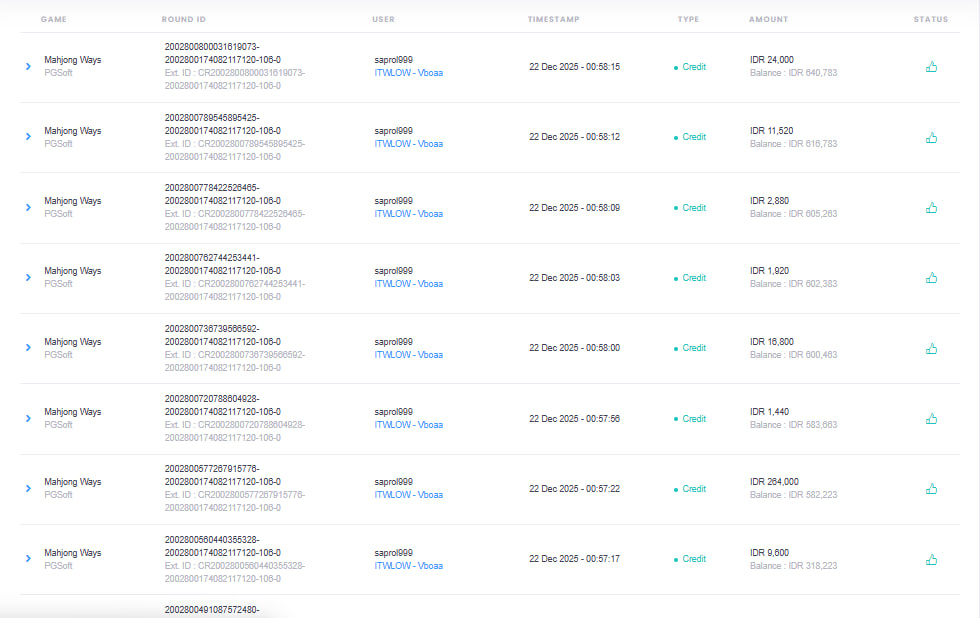Image resolution: width=980 pixels, height=618 pixels.
Task: Click the timestamp 22 Dec 2025 - 00:58:03
Action: (x=574, y=278)
